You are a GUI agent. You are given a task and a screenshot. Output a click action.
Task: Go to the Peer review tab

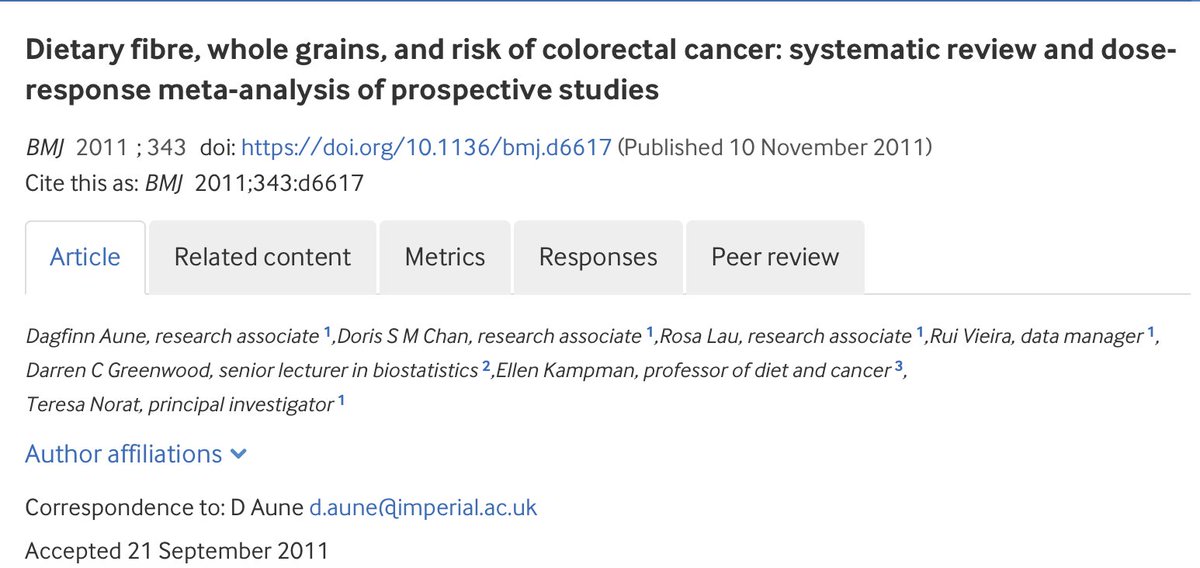point(775,257)
